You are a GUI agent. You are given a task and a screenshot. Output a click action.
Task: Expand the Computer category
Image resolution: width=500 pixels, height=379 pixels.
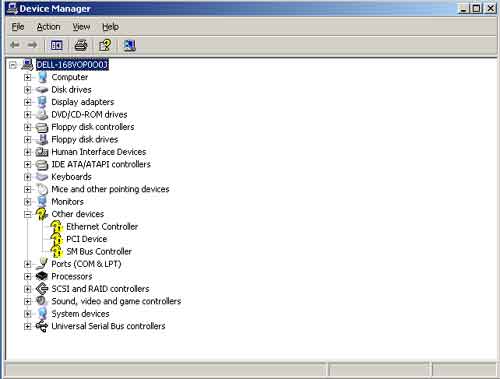click(x=28, y=77)
